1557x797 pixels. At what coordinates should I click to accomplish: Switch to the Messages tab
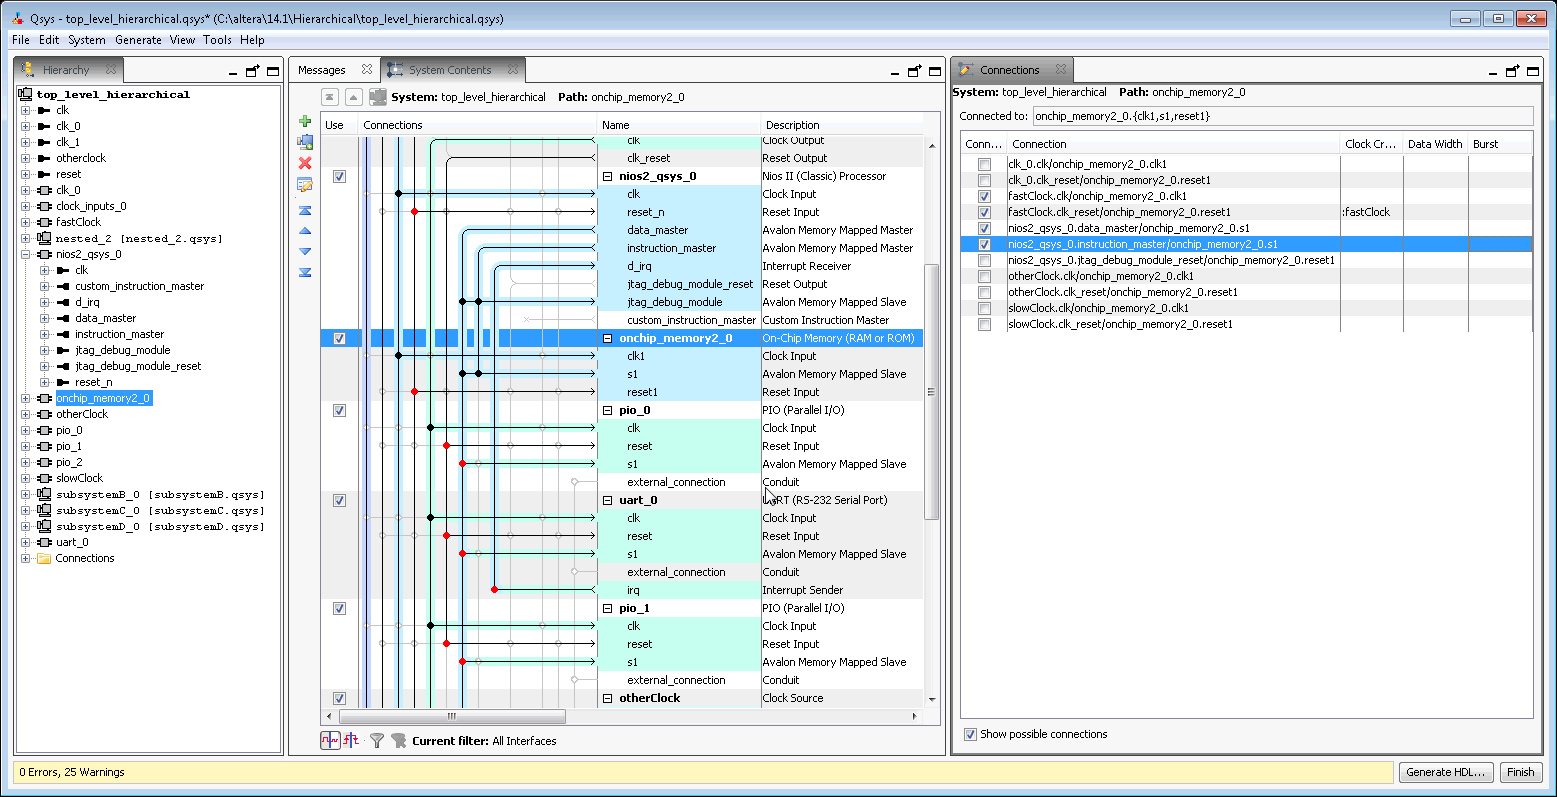coord(322,70)
